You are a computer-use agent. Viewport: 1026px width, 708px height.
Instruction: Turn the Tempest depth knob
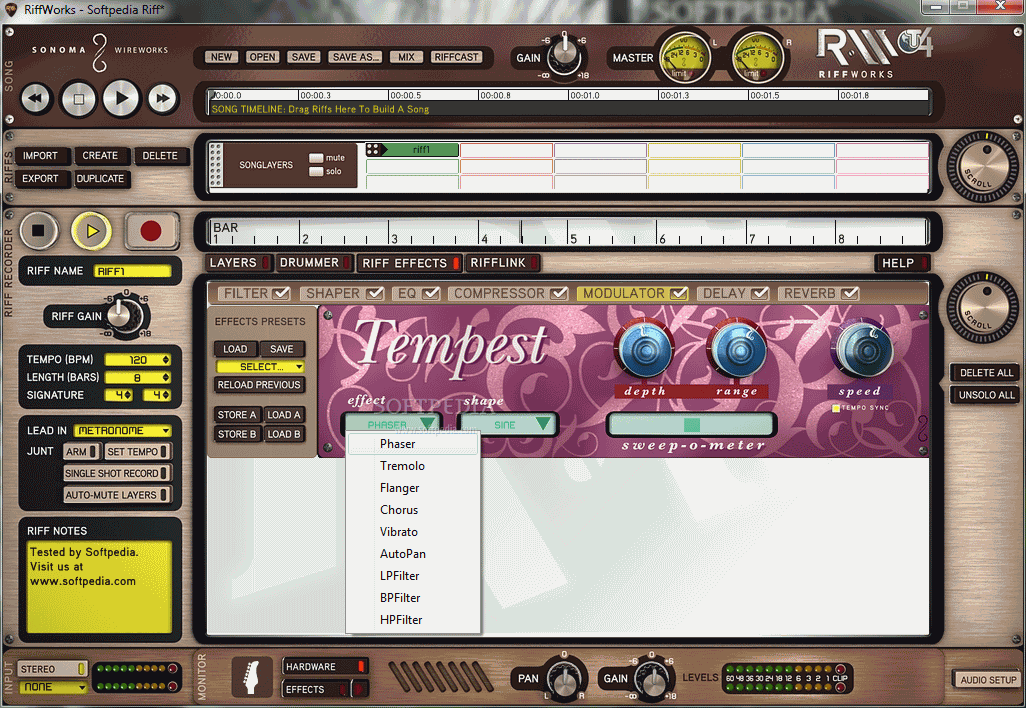(644, 350)
